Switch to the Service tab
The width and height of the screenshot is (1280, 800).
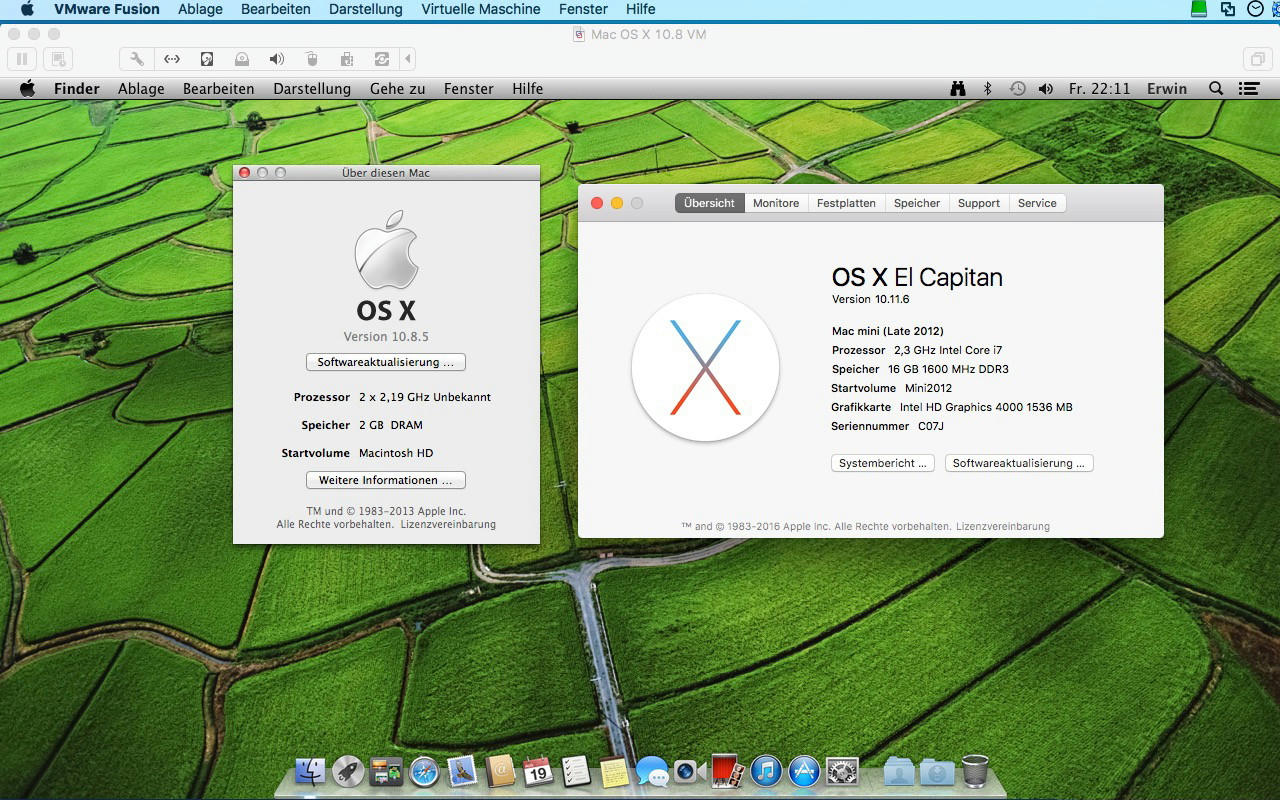point(1037,203)
